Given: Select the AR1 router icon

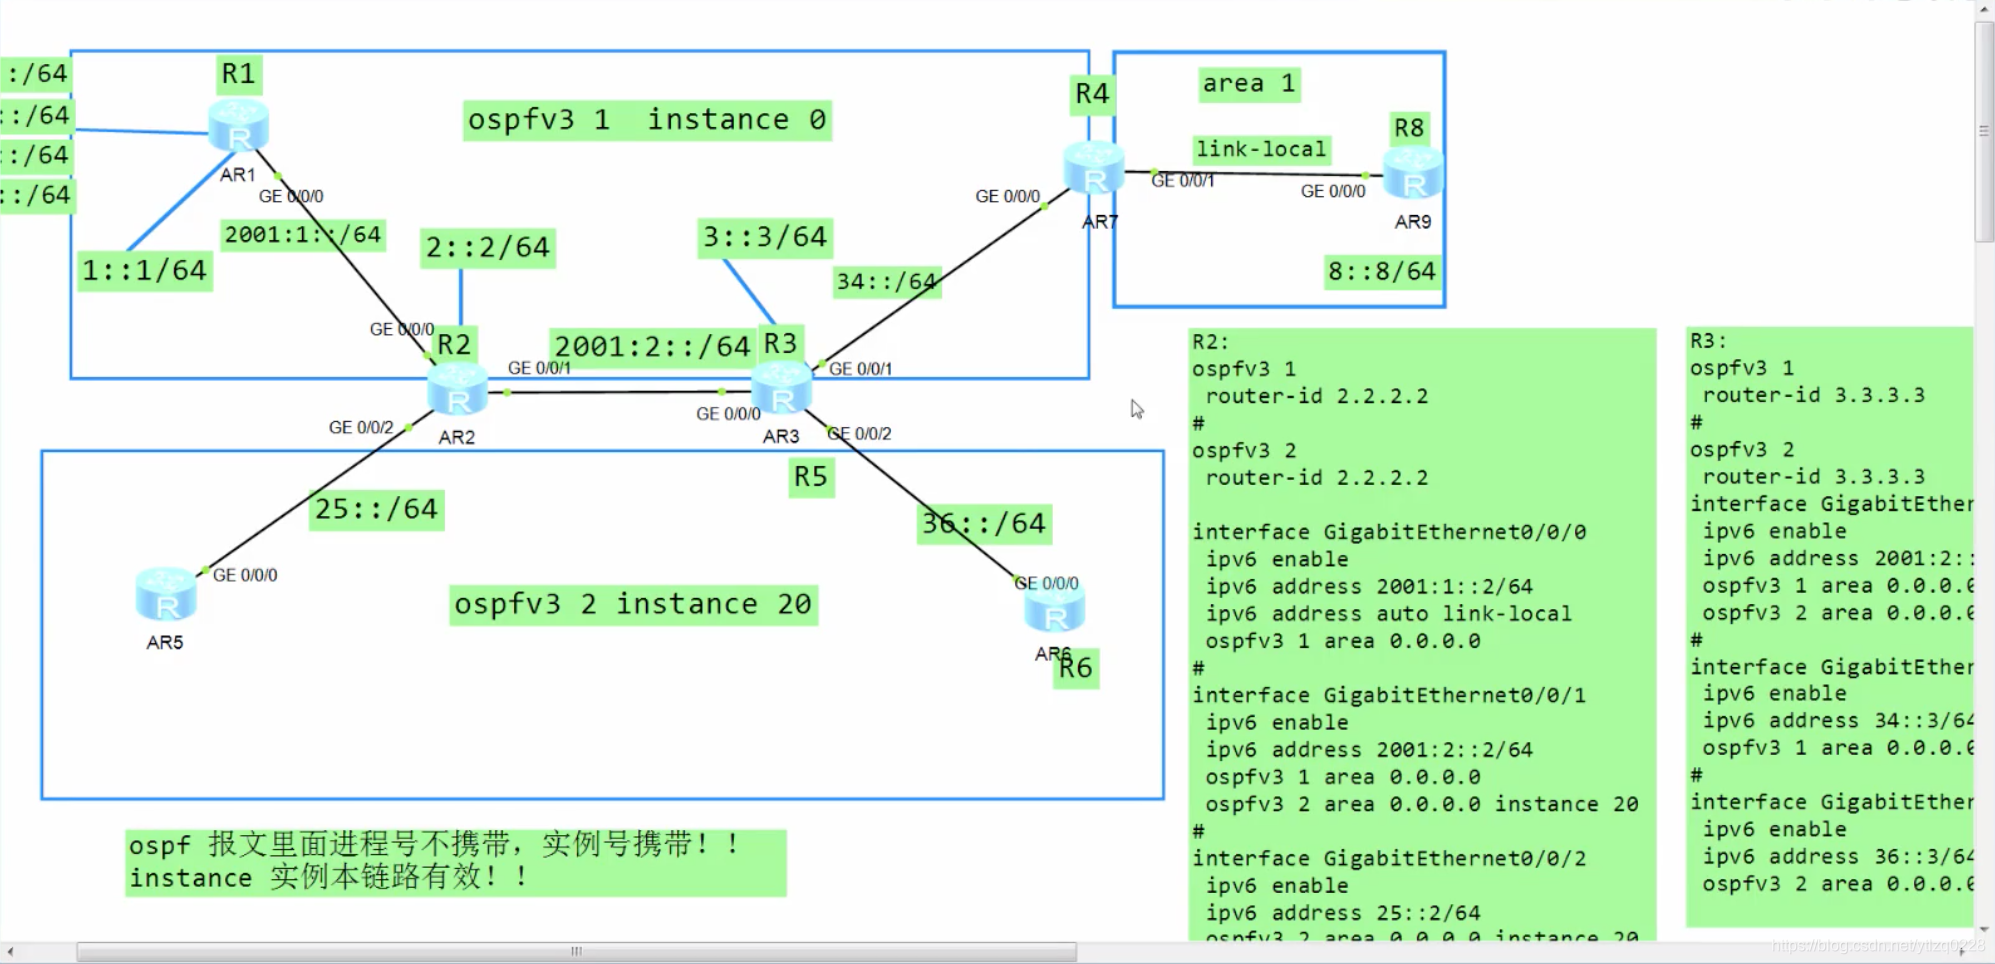Looking at the screenshot, I should click(x=238, y=125).
